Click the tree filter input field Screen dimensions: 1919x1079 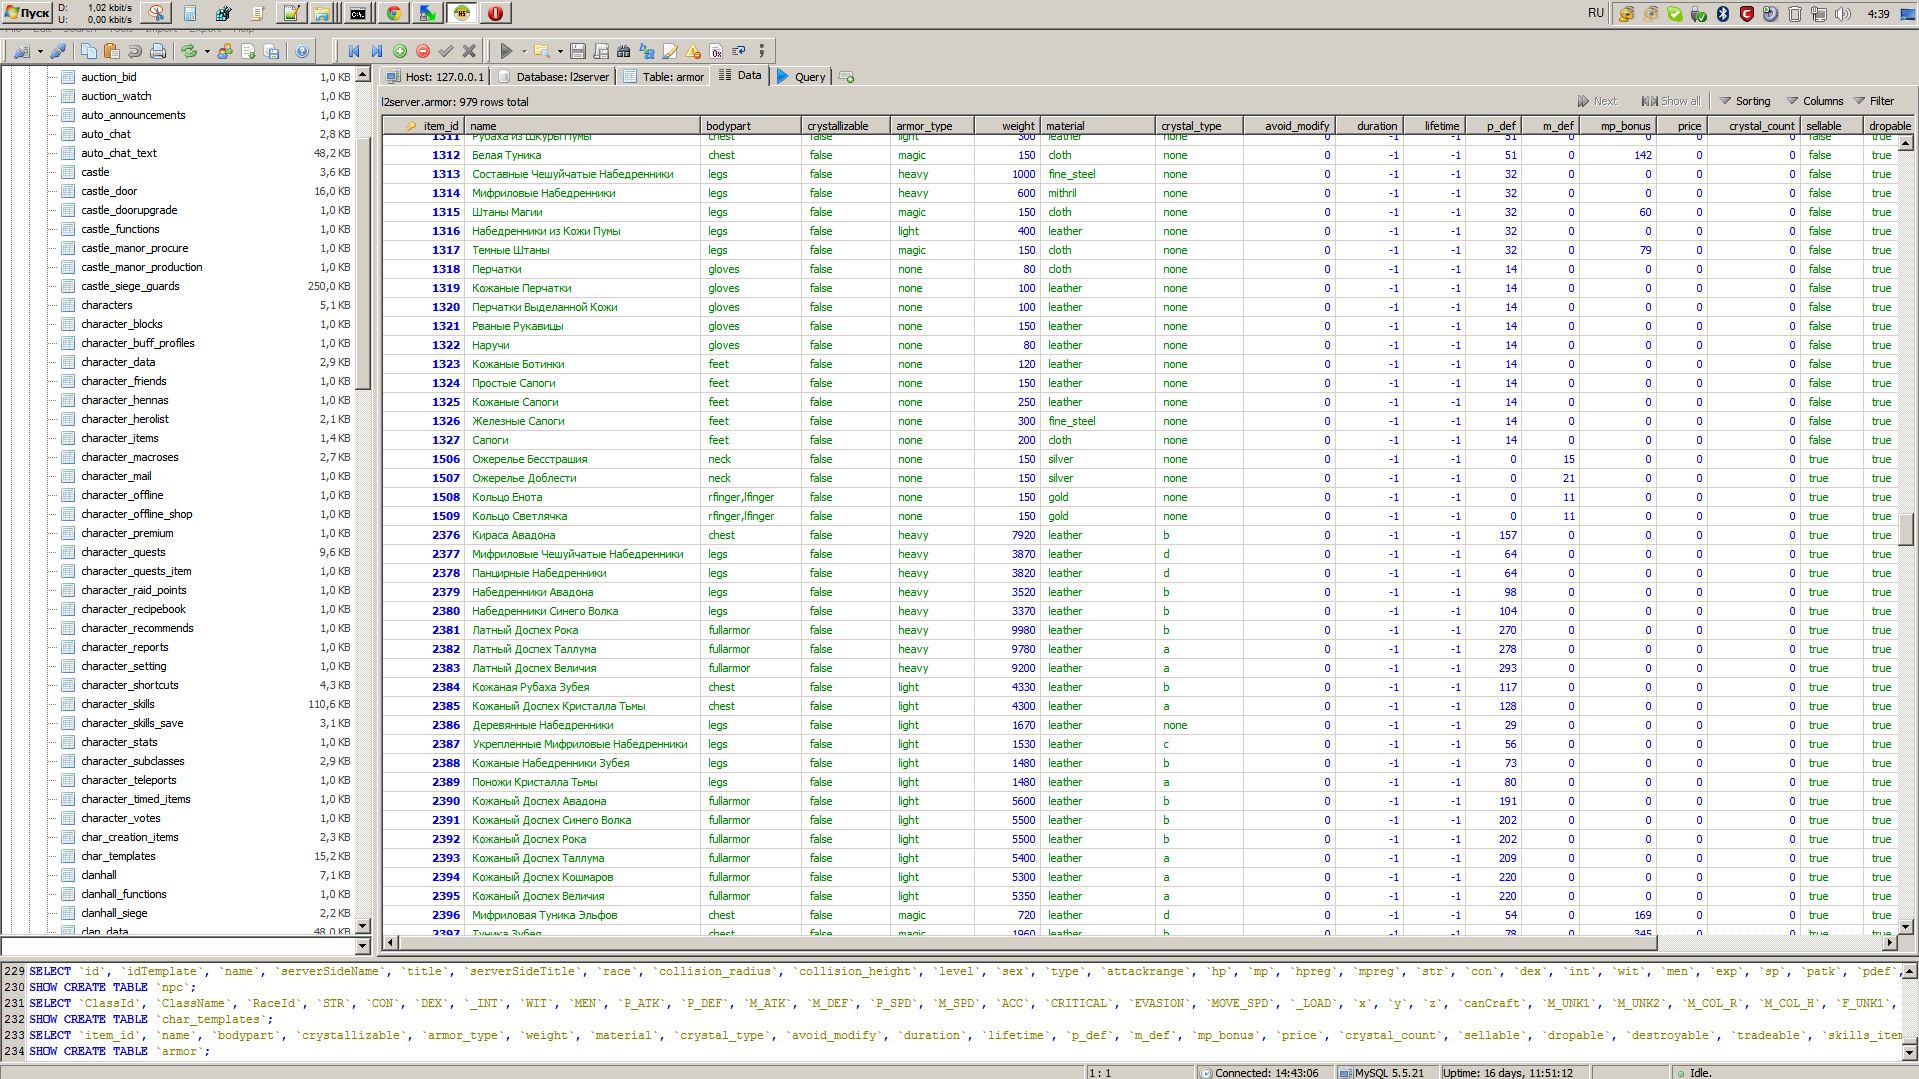pyautogui.click(x=177, y=946)
